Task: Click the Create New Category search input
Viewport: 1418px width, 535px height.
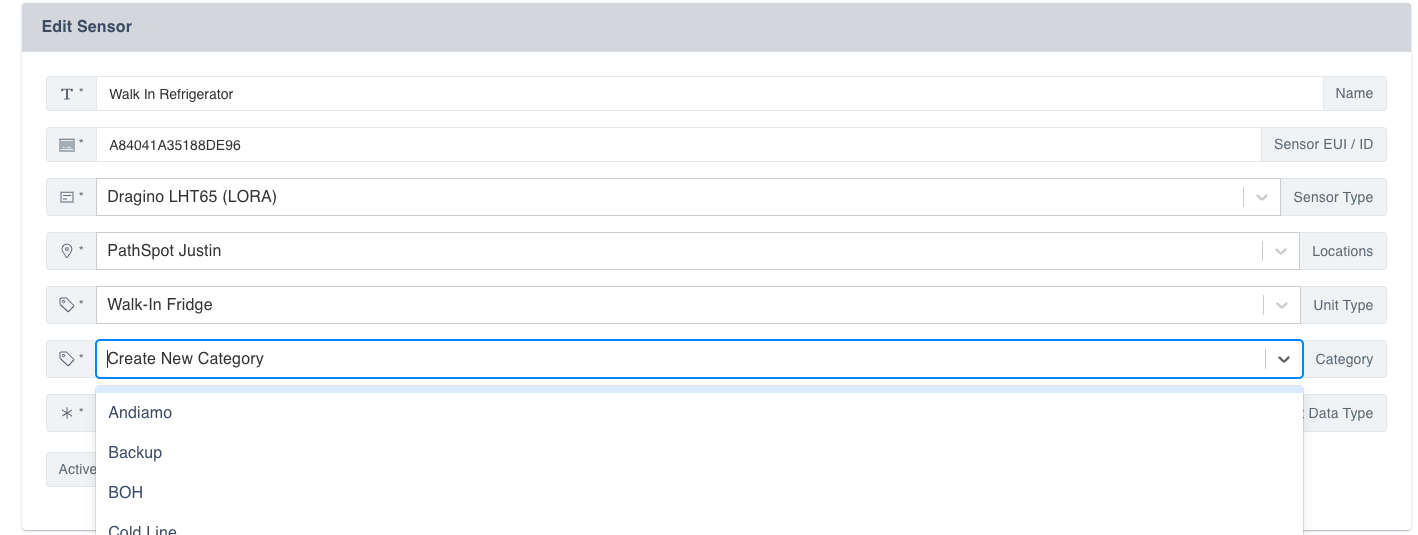Action: [x=680, y=359]
